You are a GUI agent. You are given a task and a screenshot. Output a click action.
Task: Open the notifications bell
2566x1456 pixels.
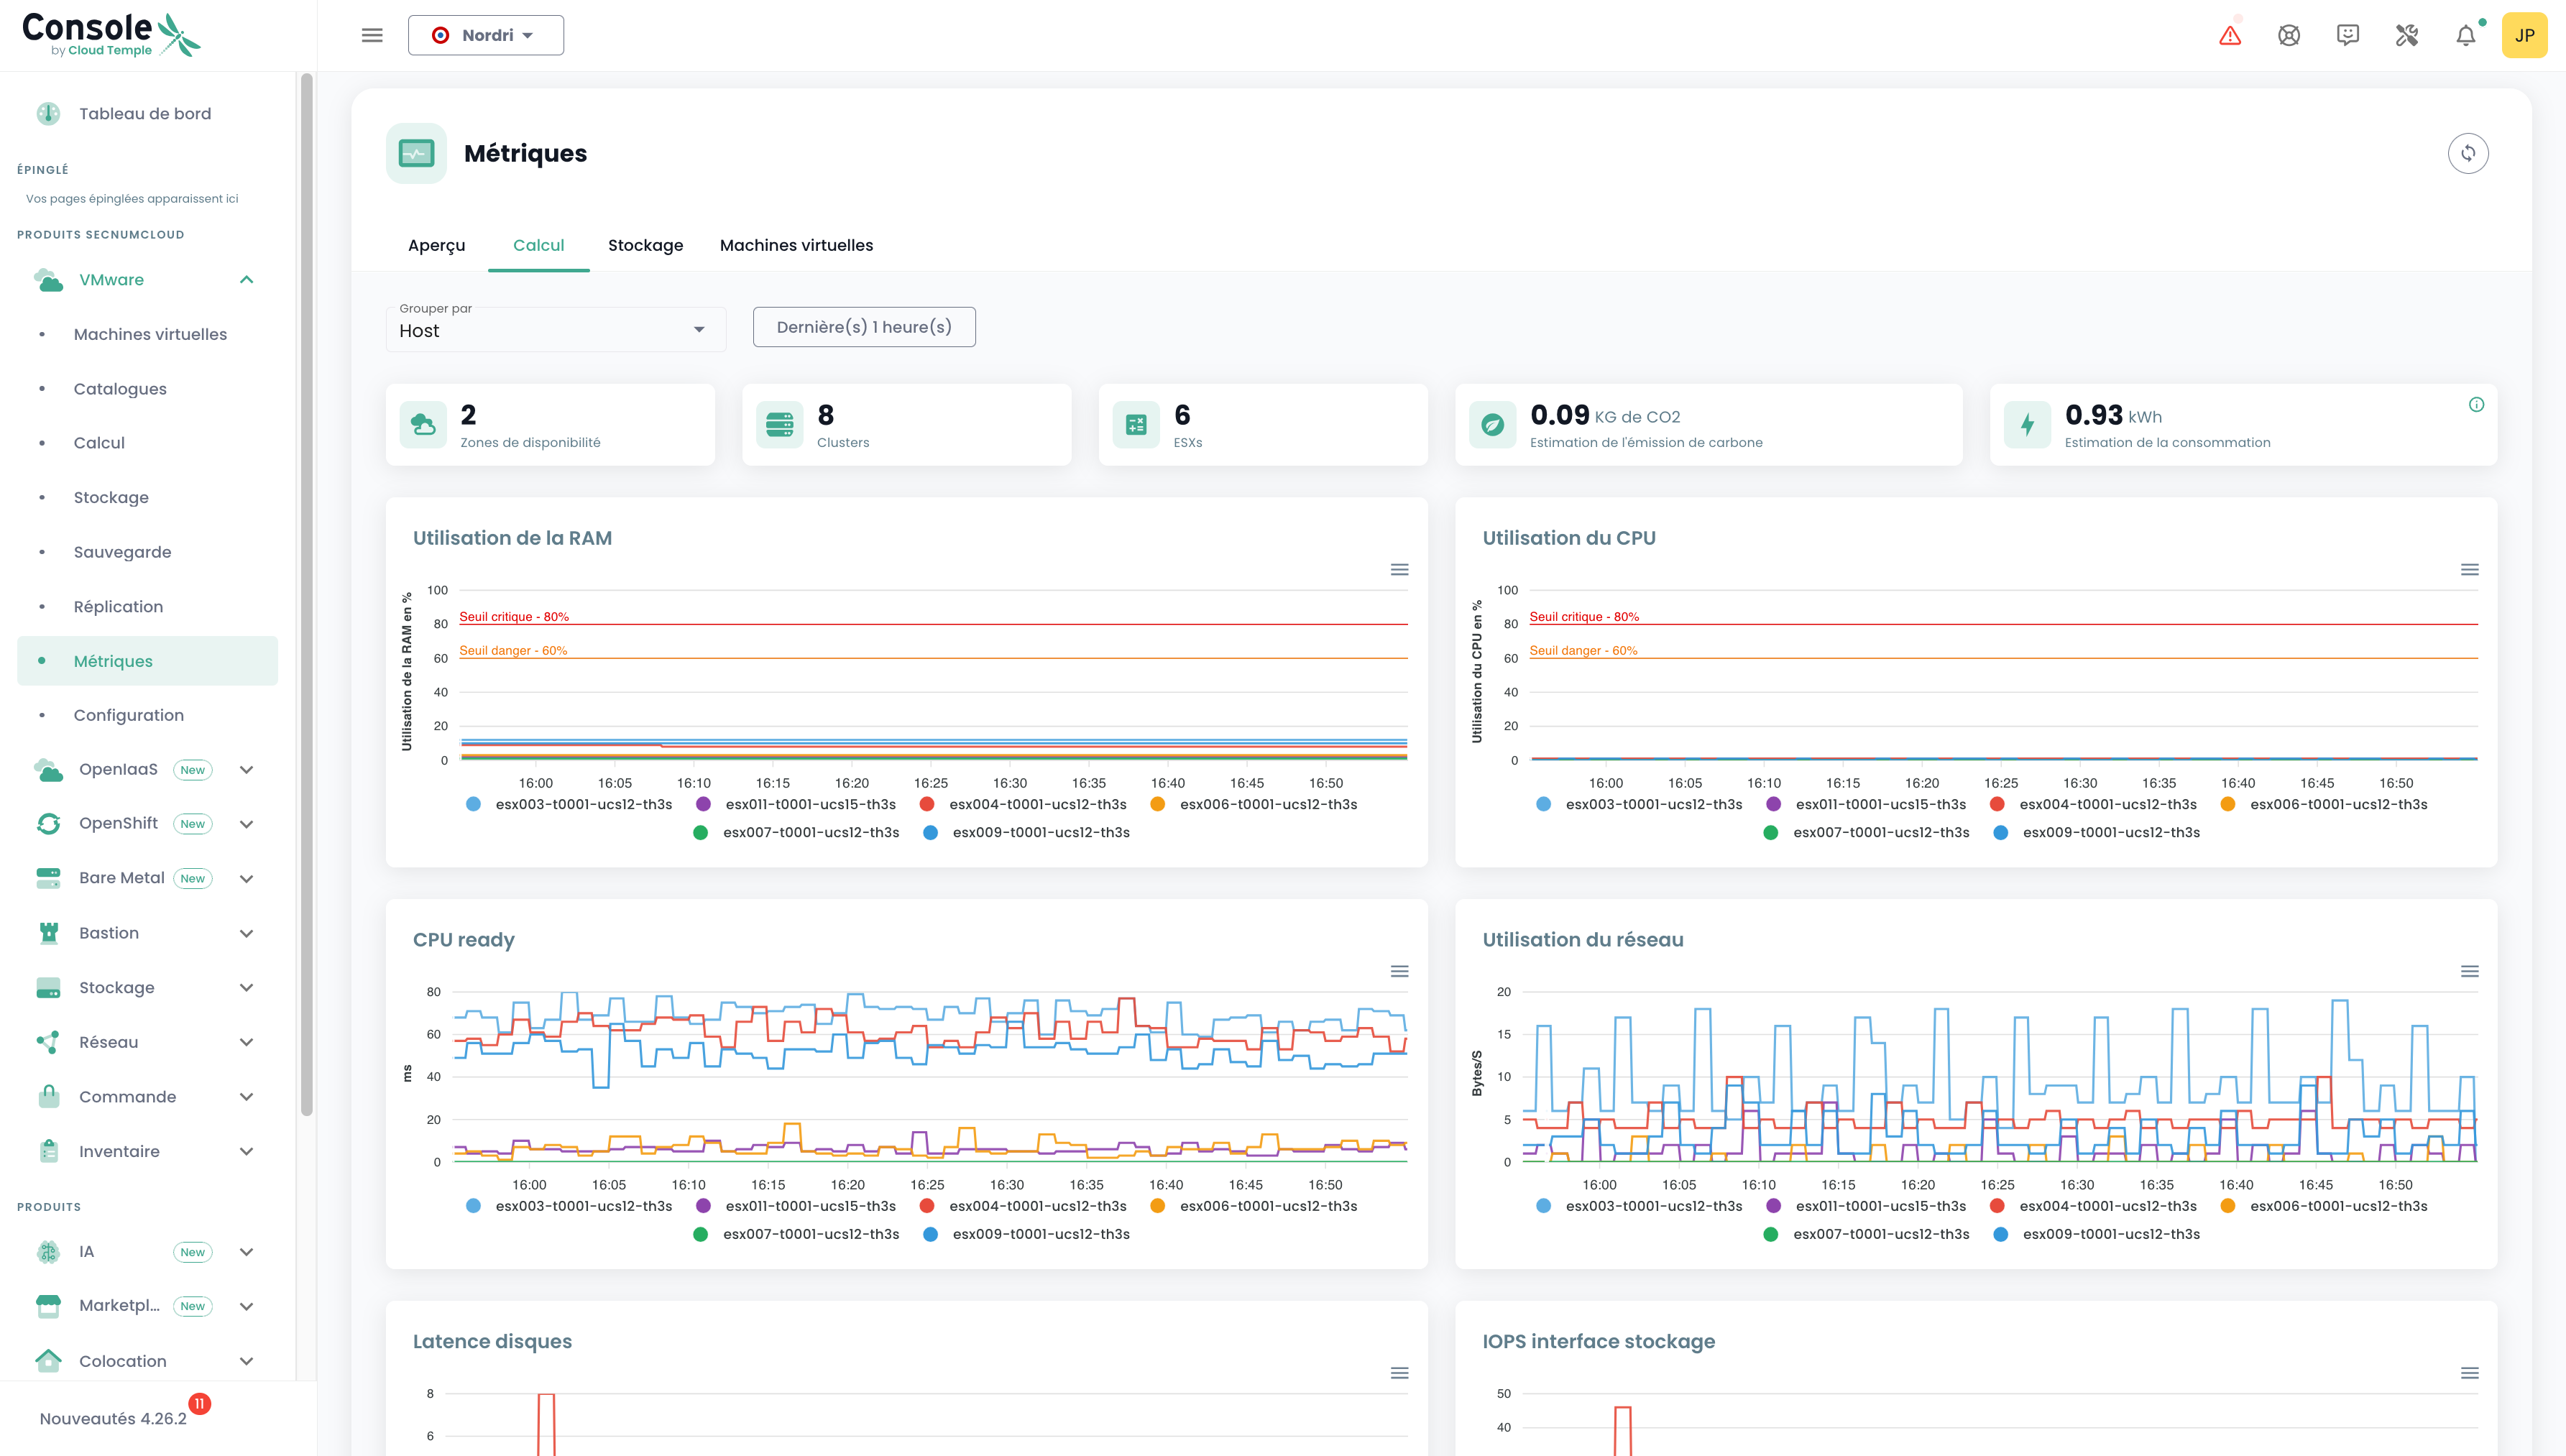coord(2465,36)
